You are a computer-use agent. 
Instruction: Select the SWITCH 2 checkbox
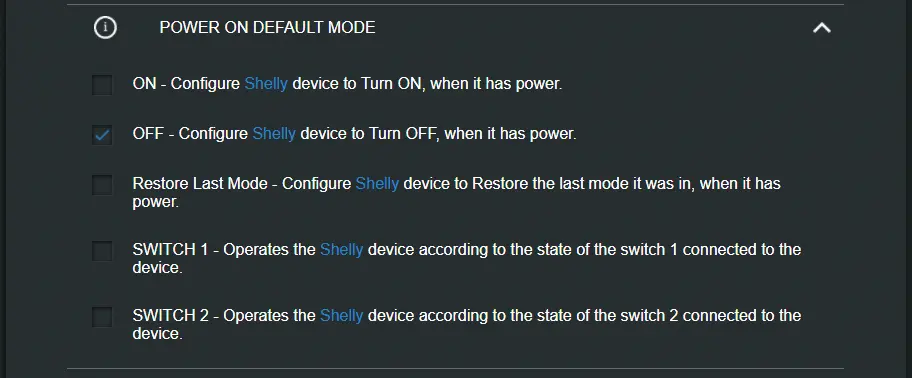(102, 316)
